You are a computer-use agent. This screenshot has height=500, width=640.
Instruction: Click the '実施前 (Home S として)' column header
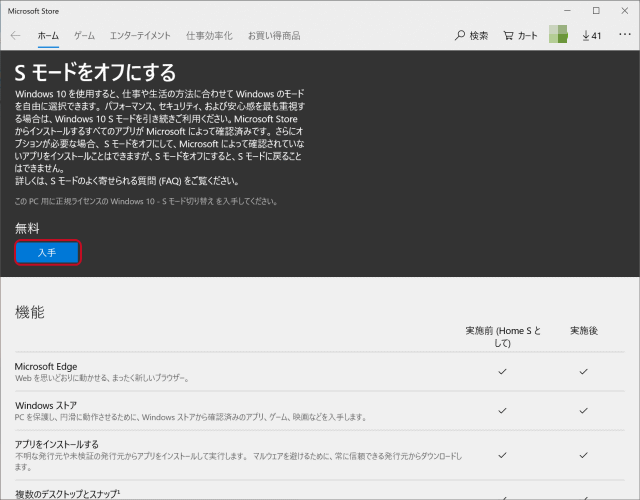click(x=503, y=337)
